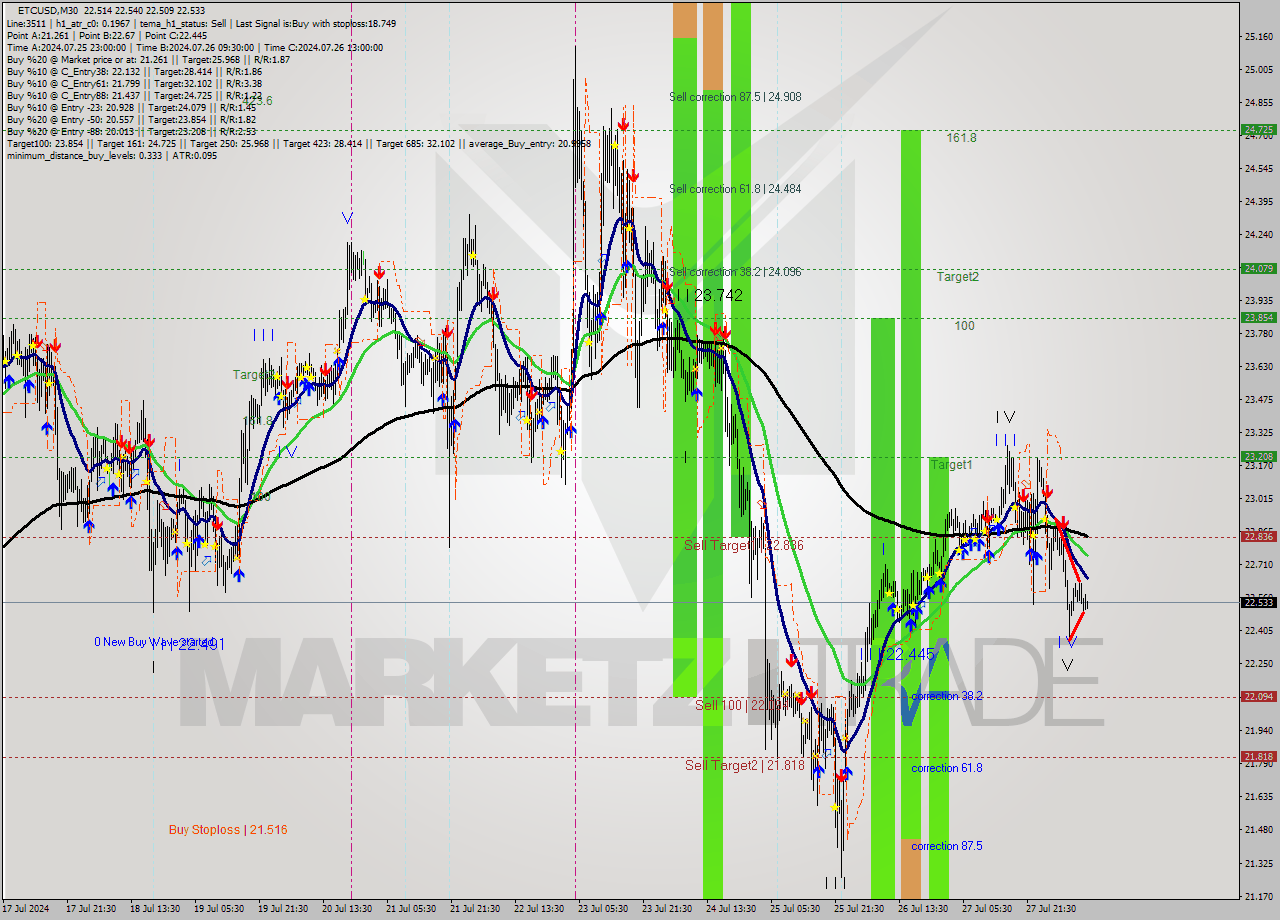This screenshot has width=1280, height=920.
Task: Click the 21.170 price scale value
Action: [1258, 896]
